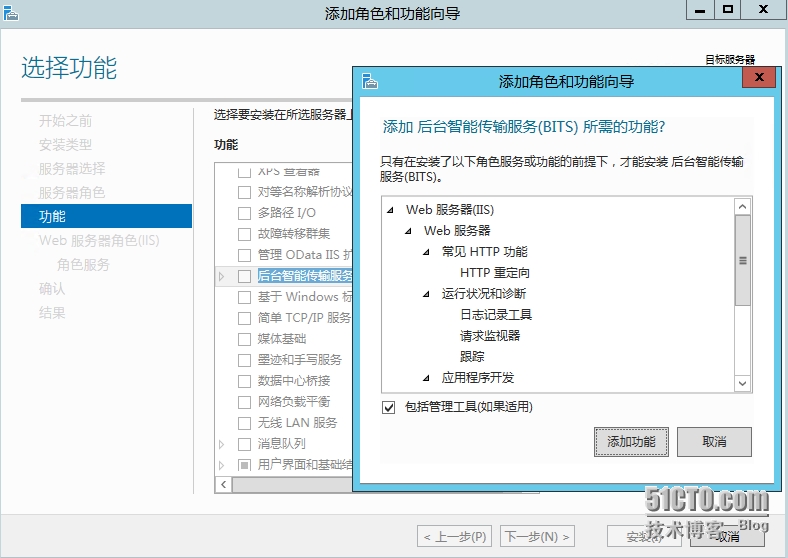Toggle the 用户界面和基础结构 checkbox
The image size is (788, 558).
(x=244, y=465)
